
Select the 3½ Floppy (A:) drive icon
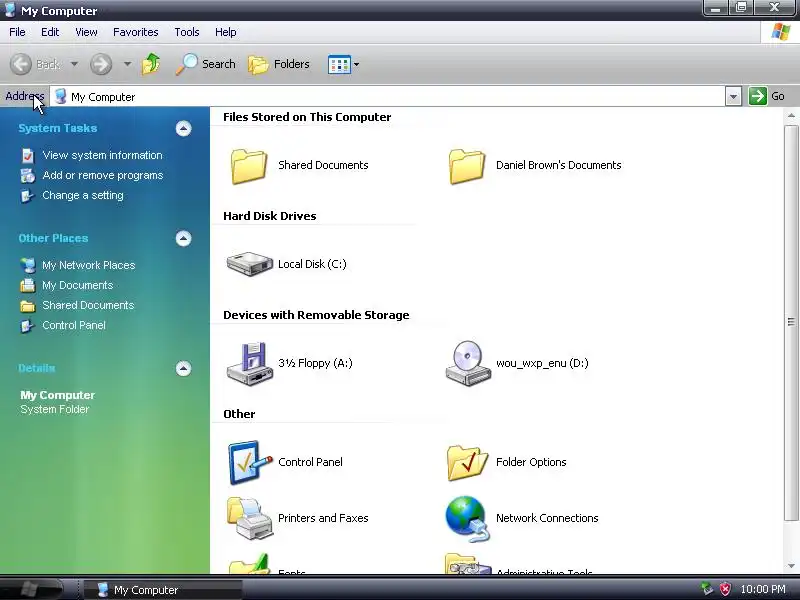[x=249, y=364]
